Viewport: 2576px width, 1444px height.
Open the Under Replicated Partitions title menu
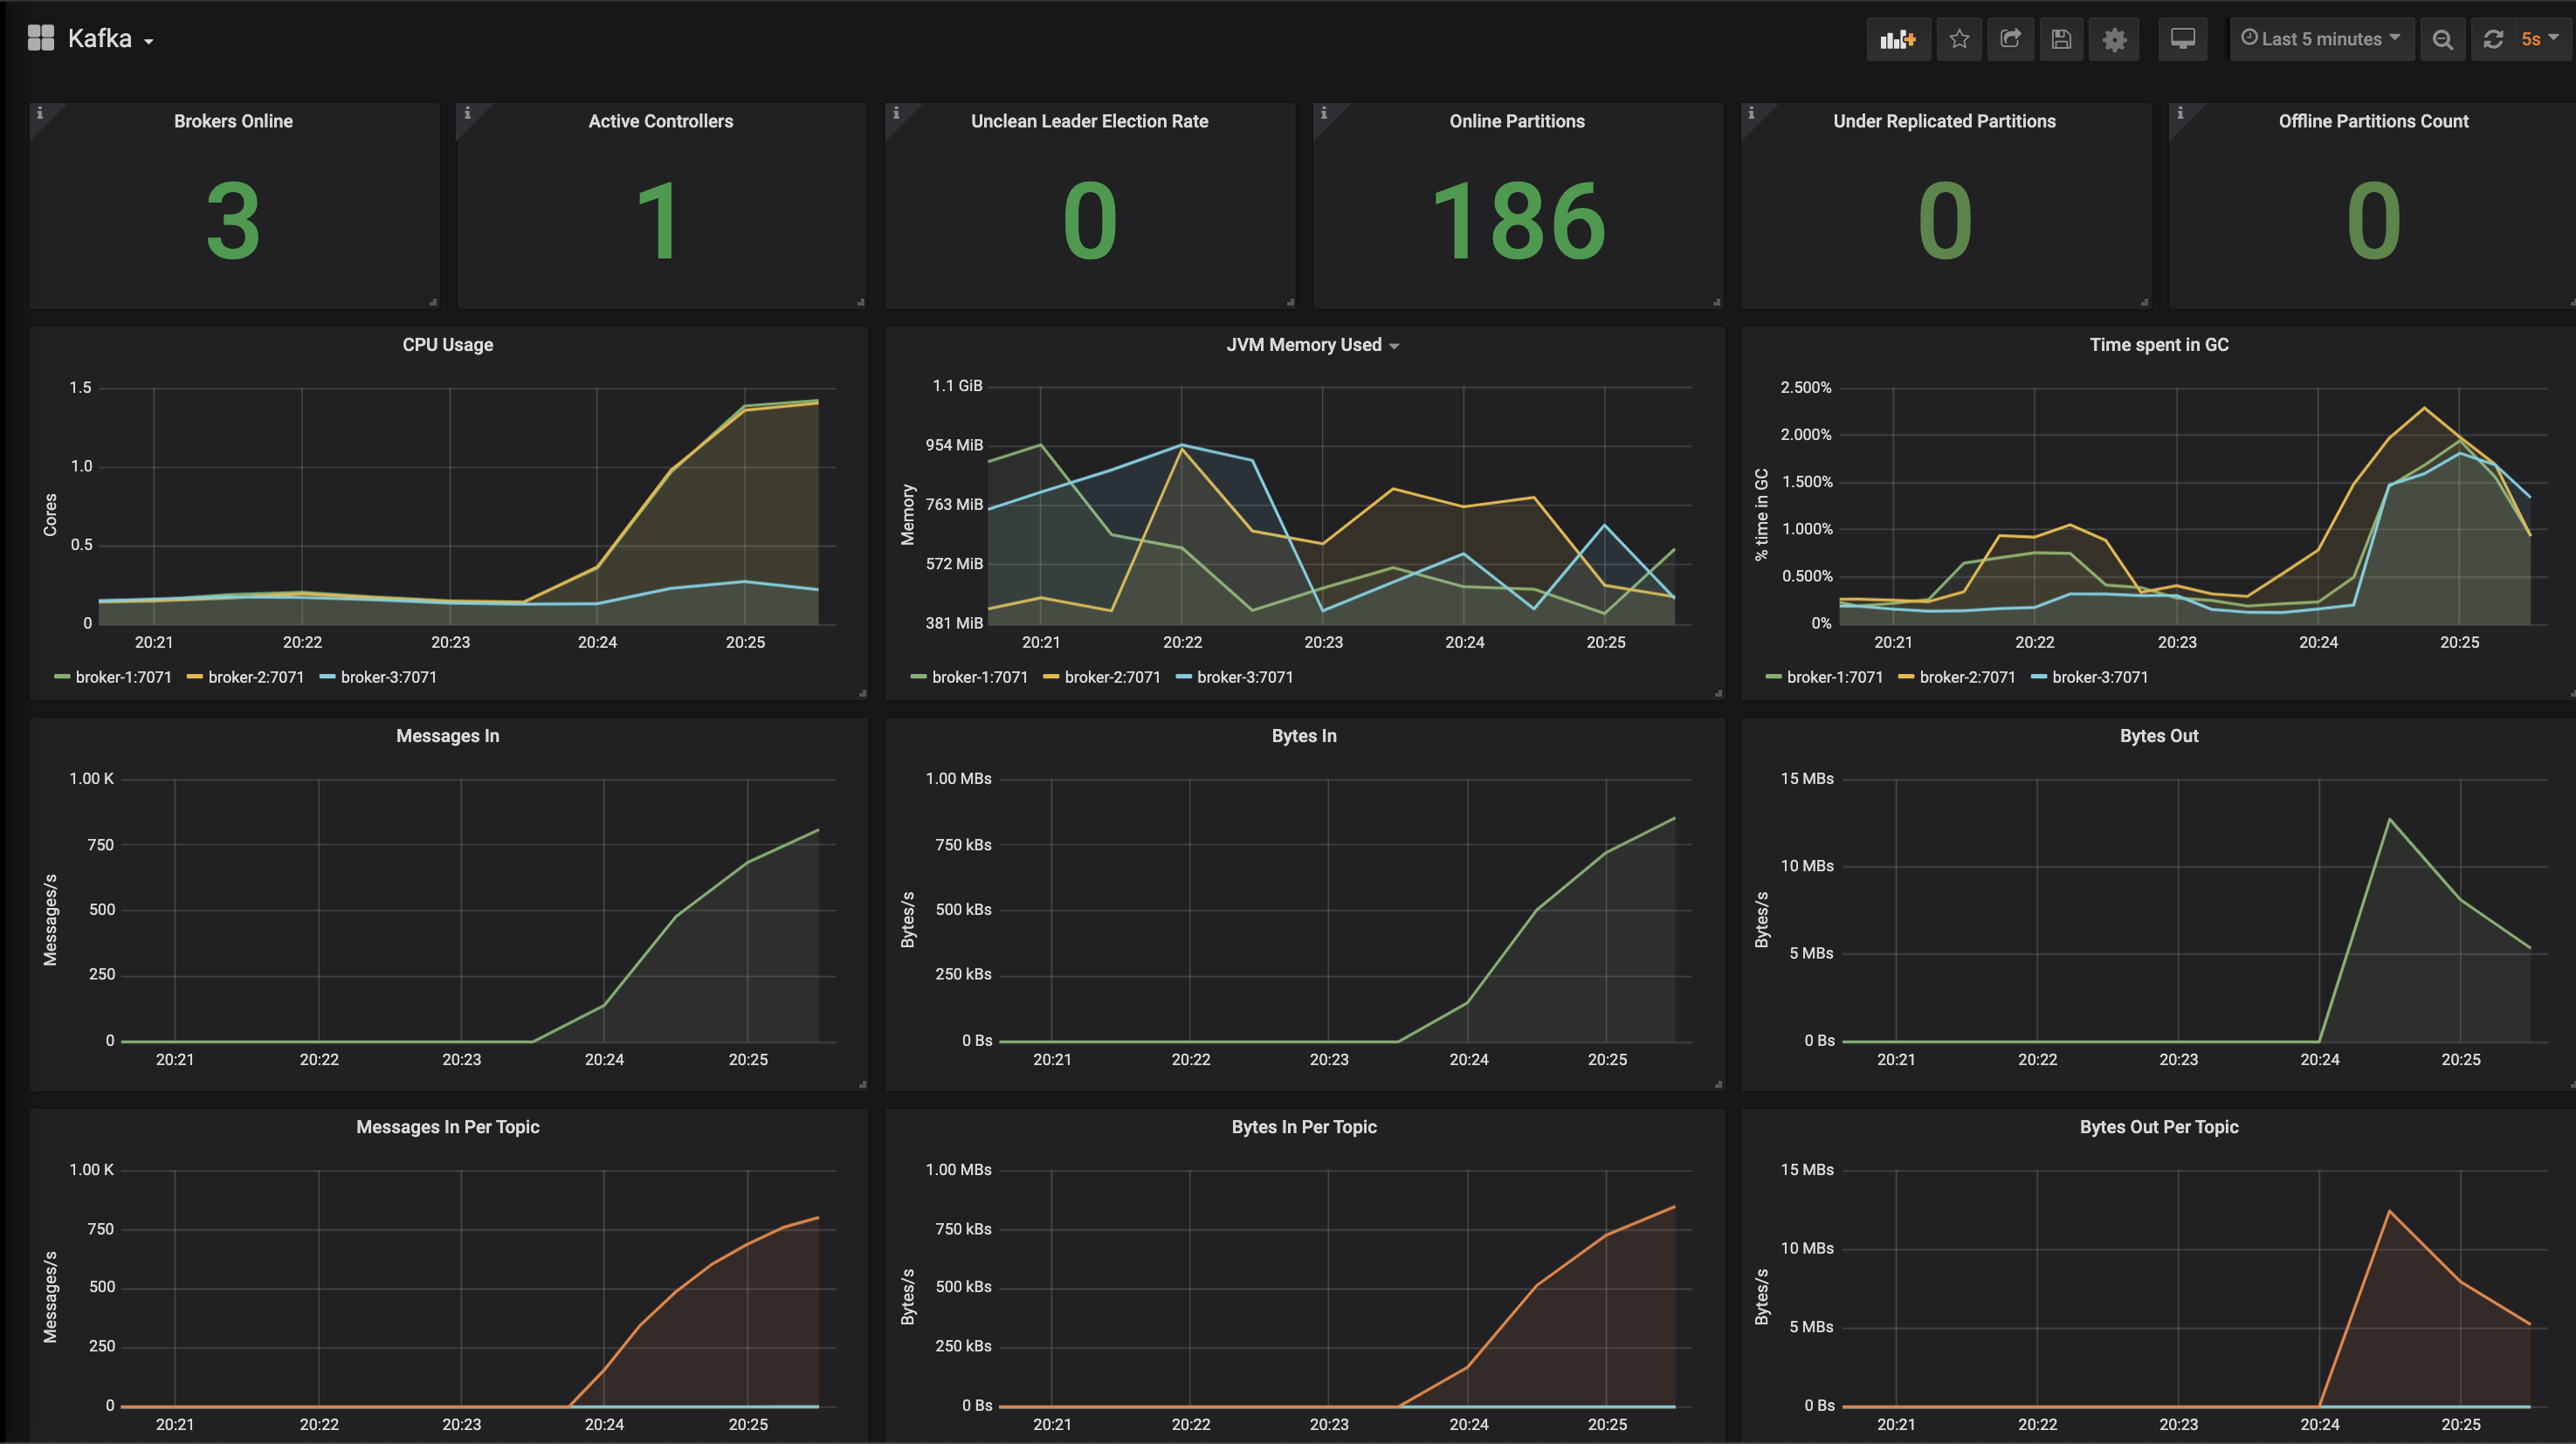(x=1944, y=121)
